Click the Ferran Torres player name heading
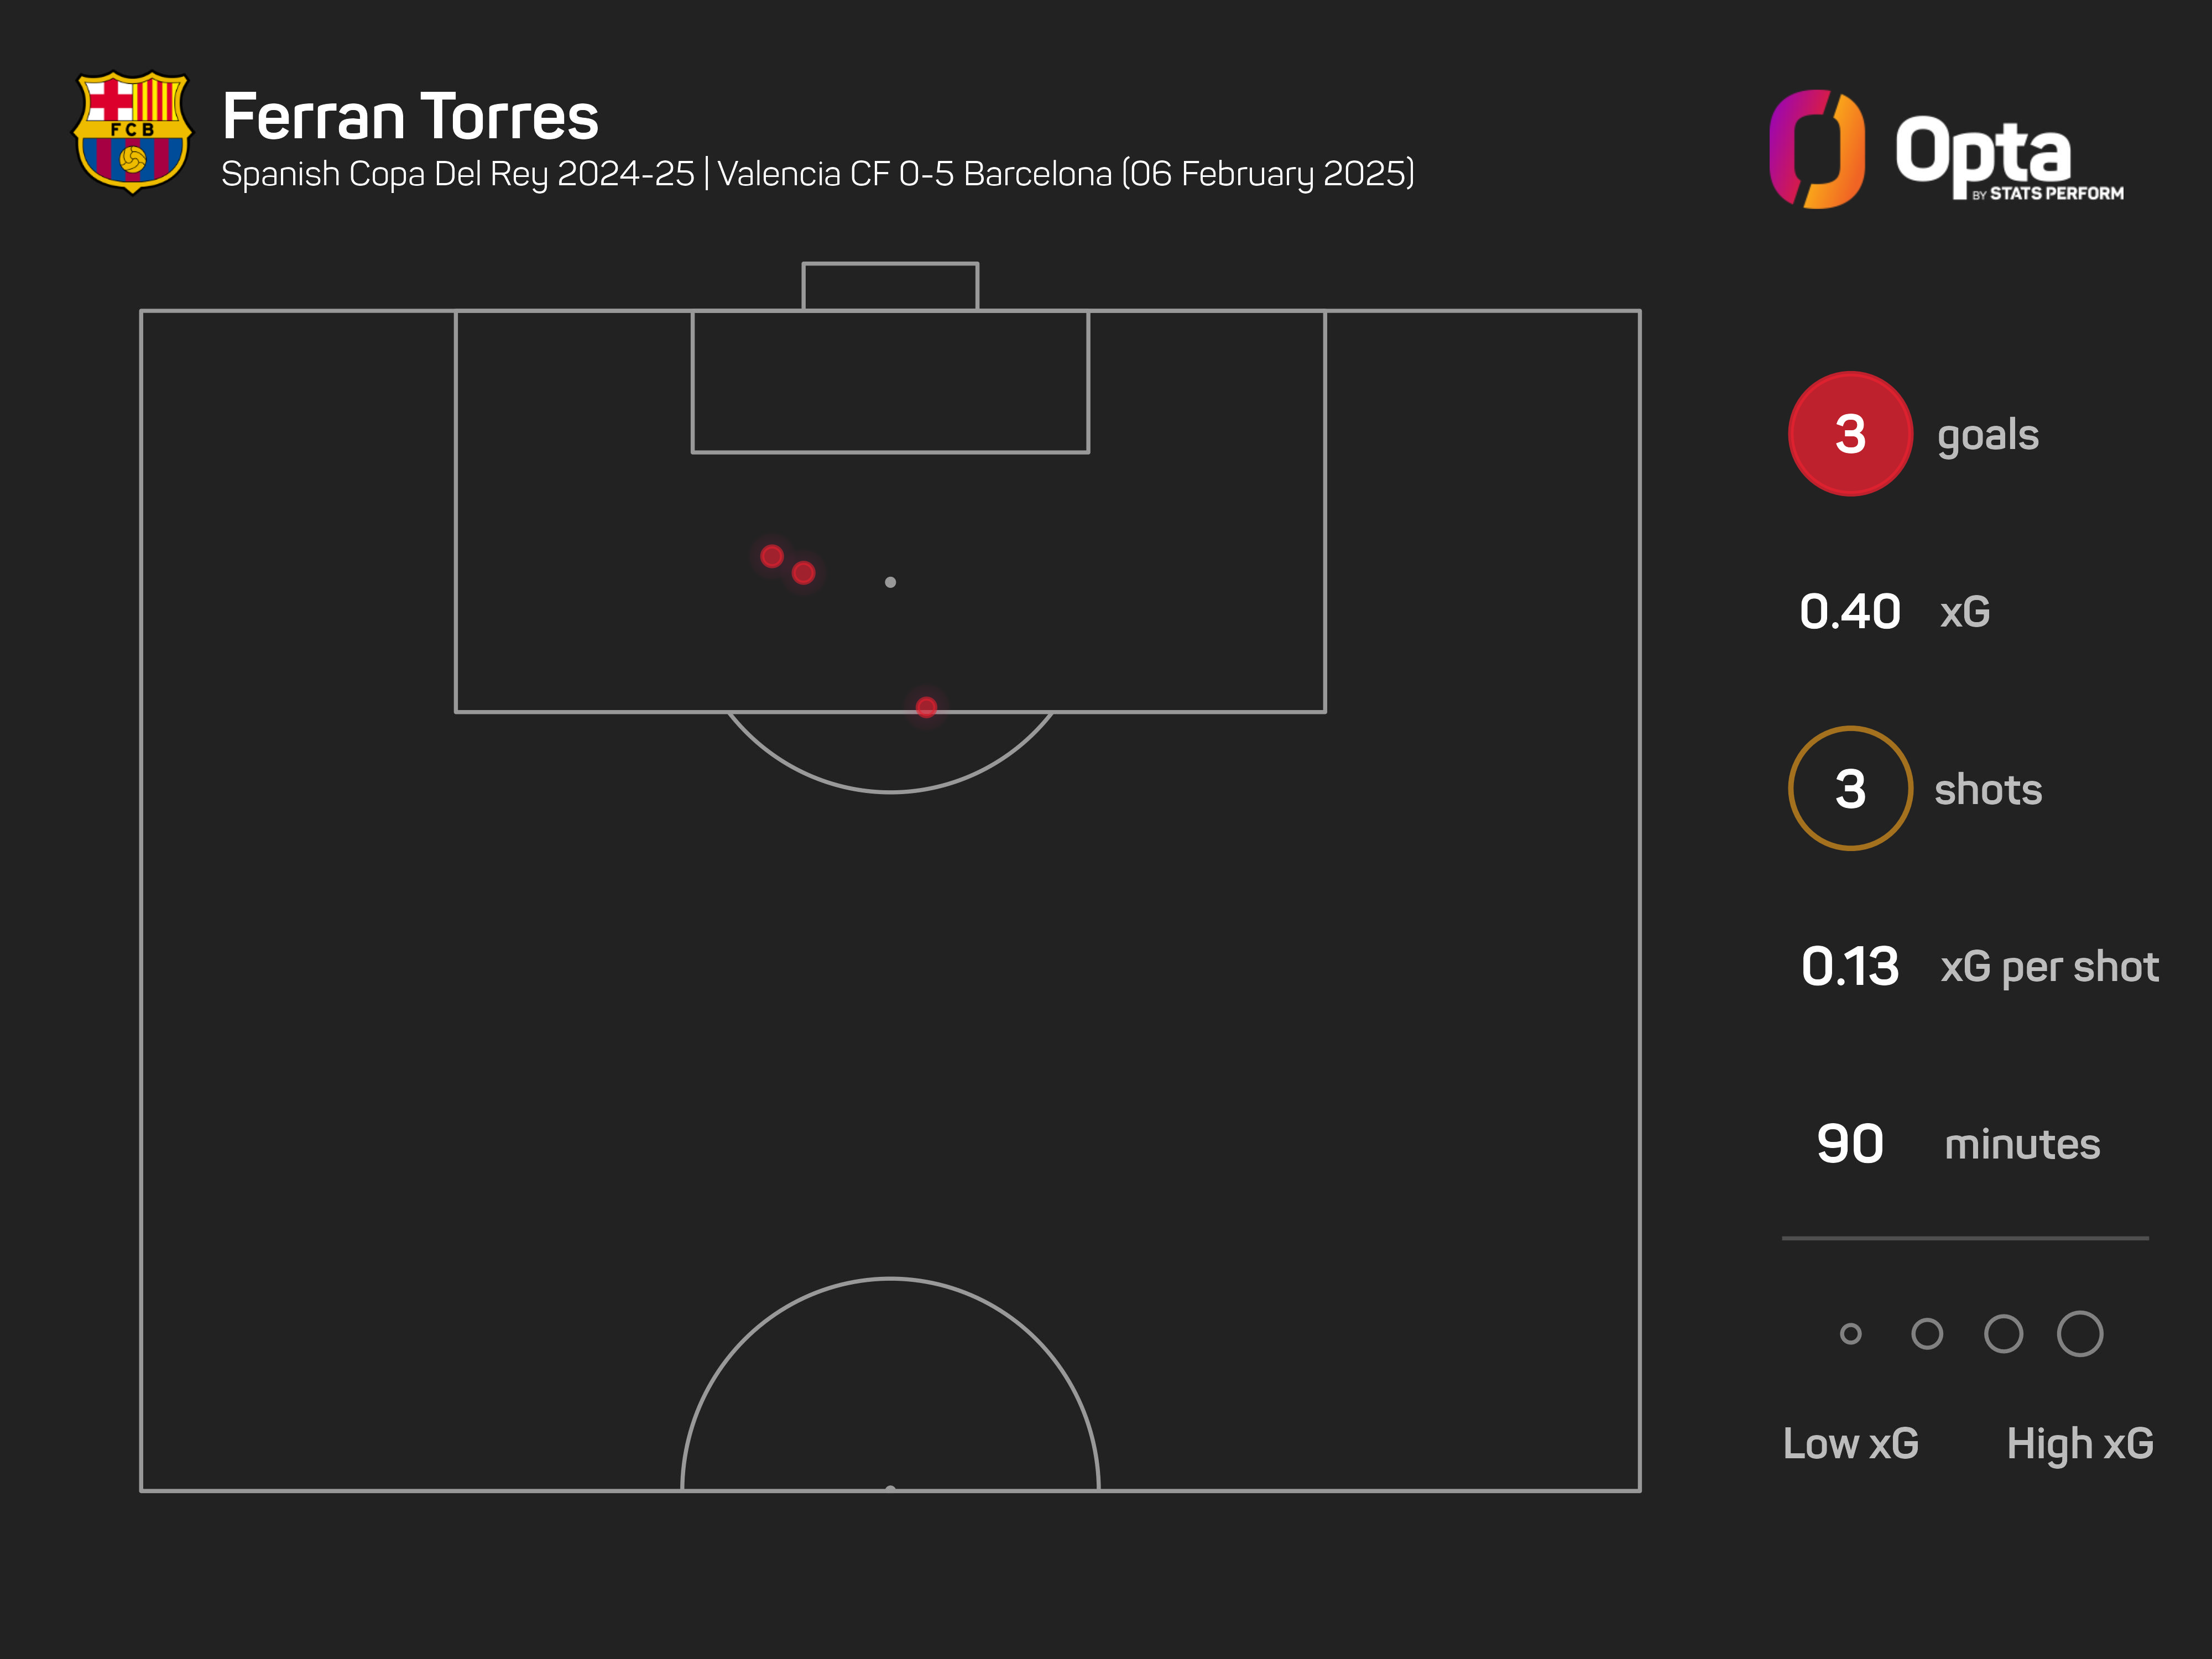The width and height of the screenshot is (2212, 1659). tap(410, 117)
